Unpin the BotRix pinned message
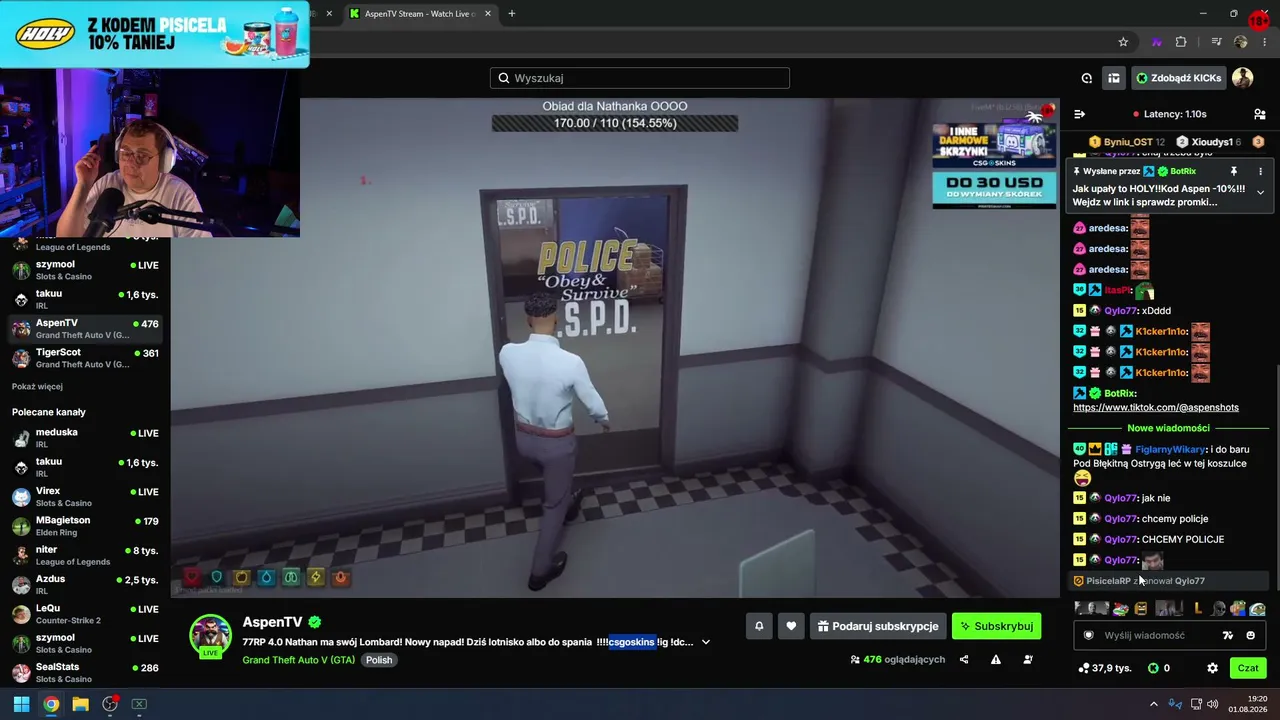 (1234, 171)
